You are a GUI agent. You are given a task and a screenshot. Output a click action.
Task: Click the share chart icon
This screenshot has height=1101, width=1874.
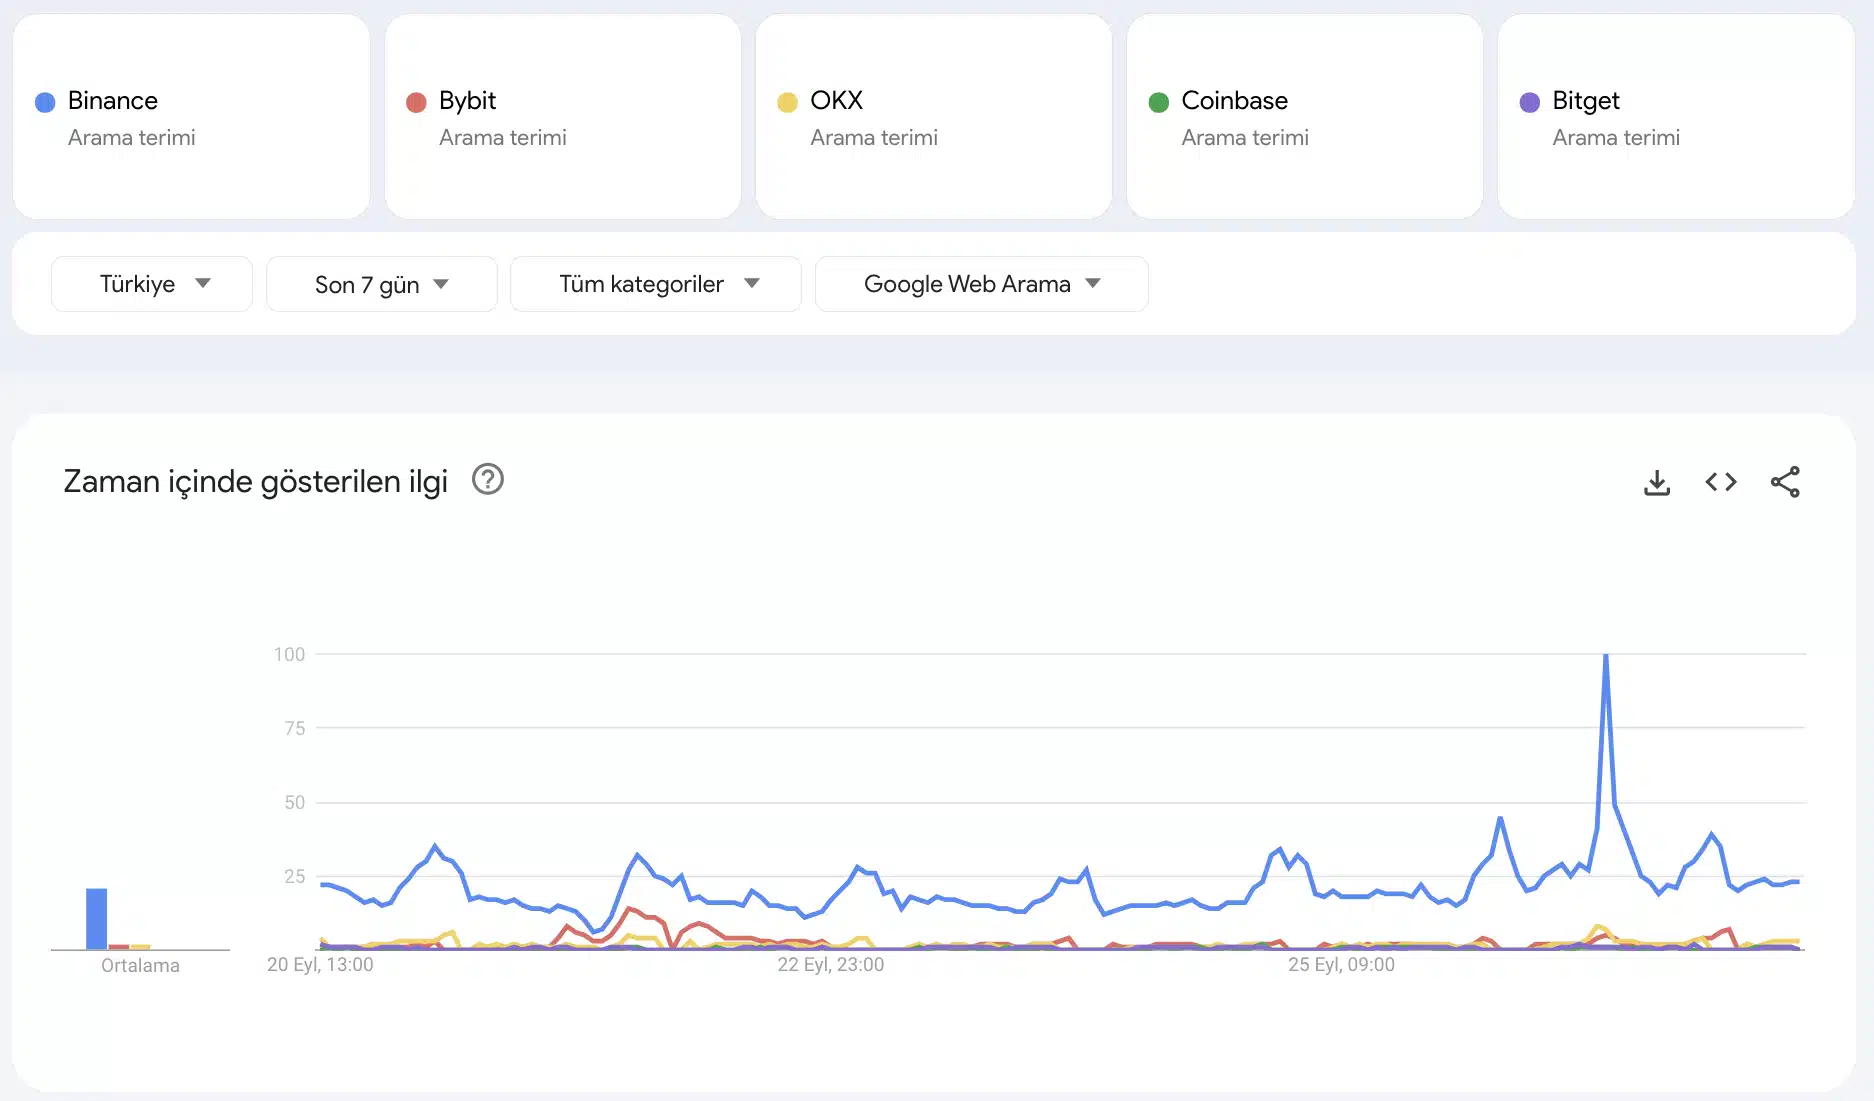[1785, 482]
